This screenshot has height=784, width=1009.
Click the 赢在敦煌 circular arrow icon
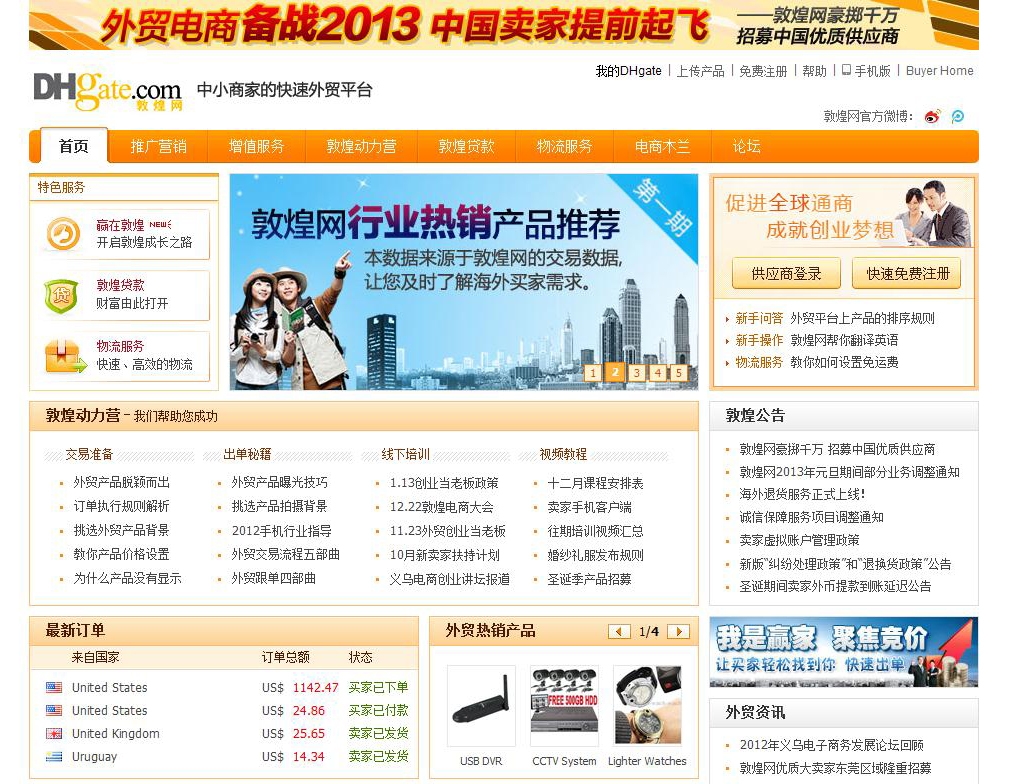(x=63, y=234)
